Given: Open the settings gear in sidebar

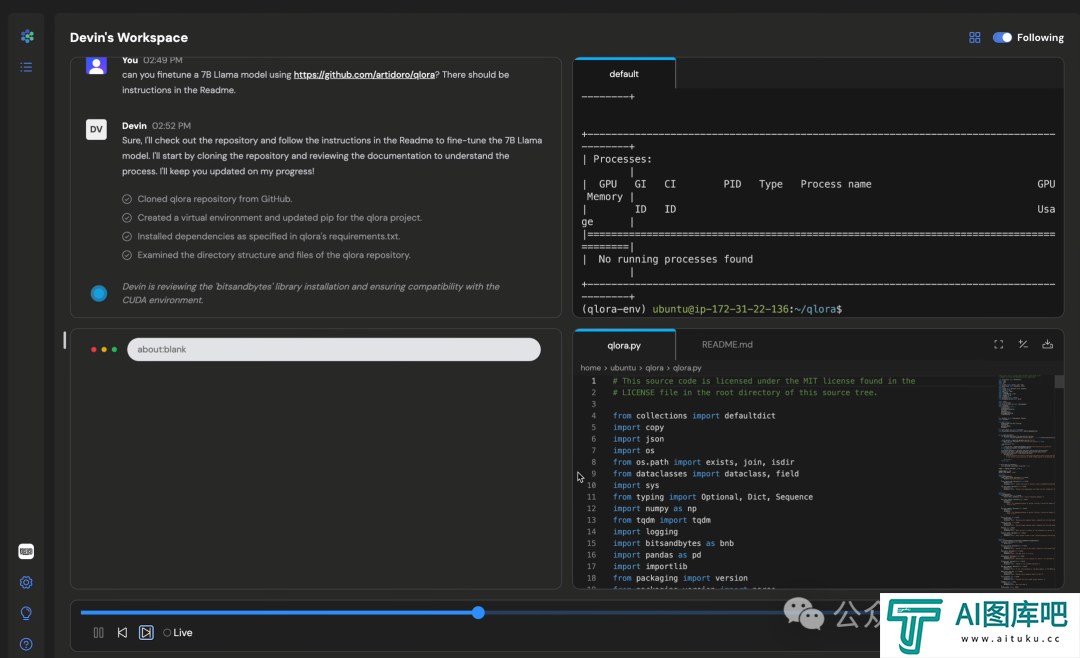Looking at the screenshot, I should 26,582.
